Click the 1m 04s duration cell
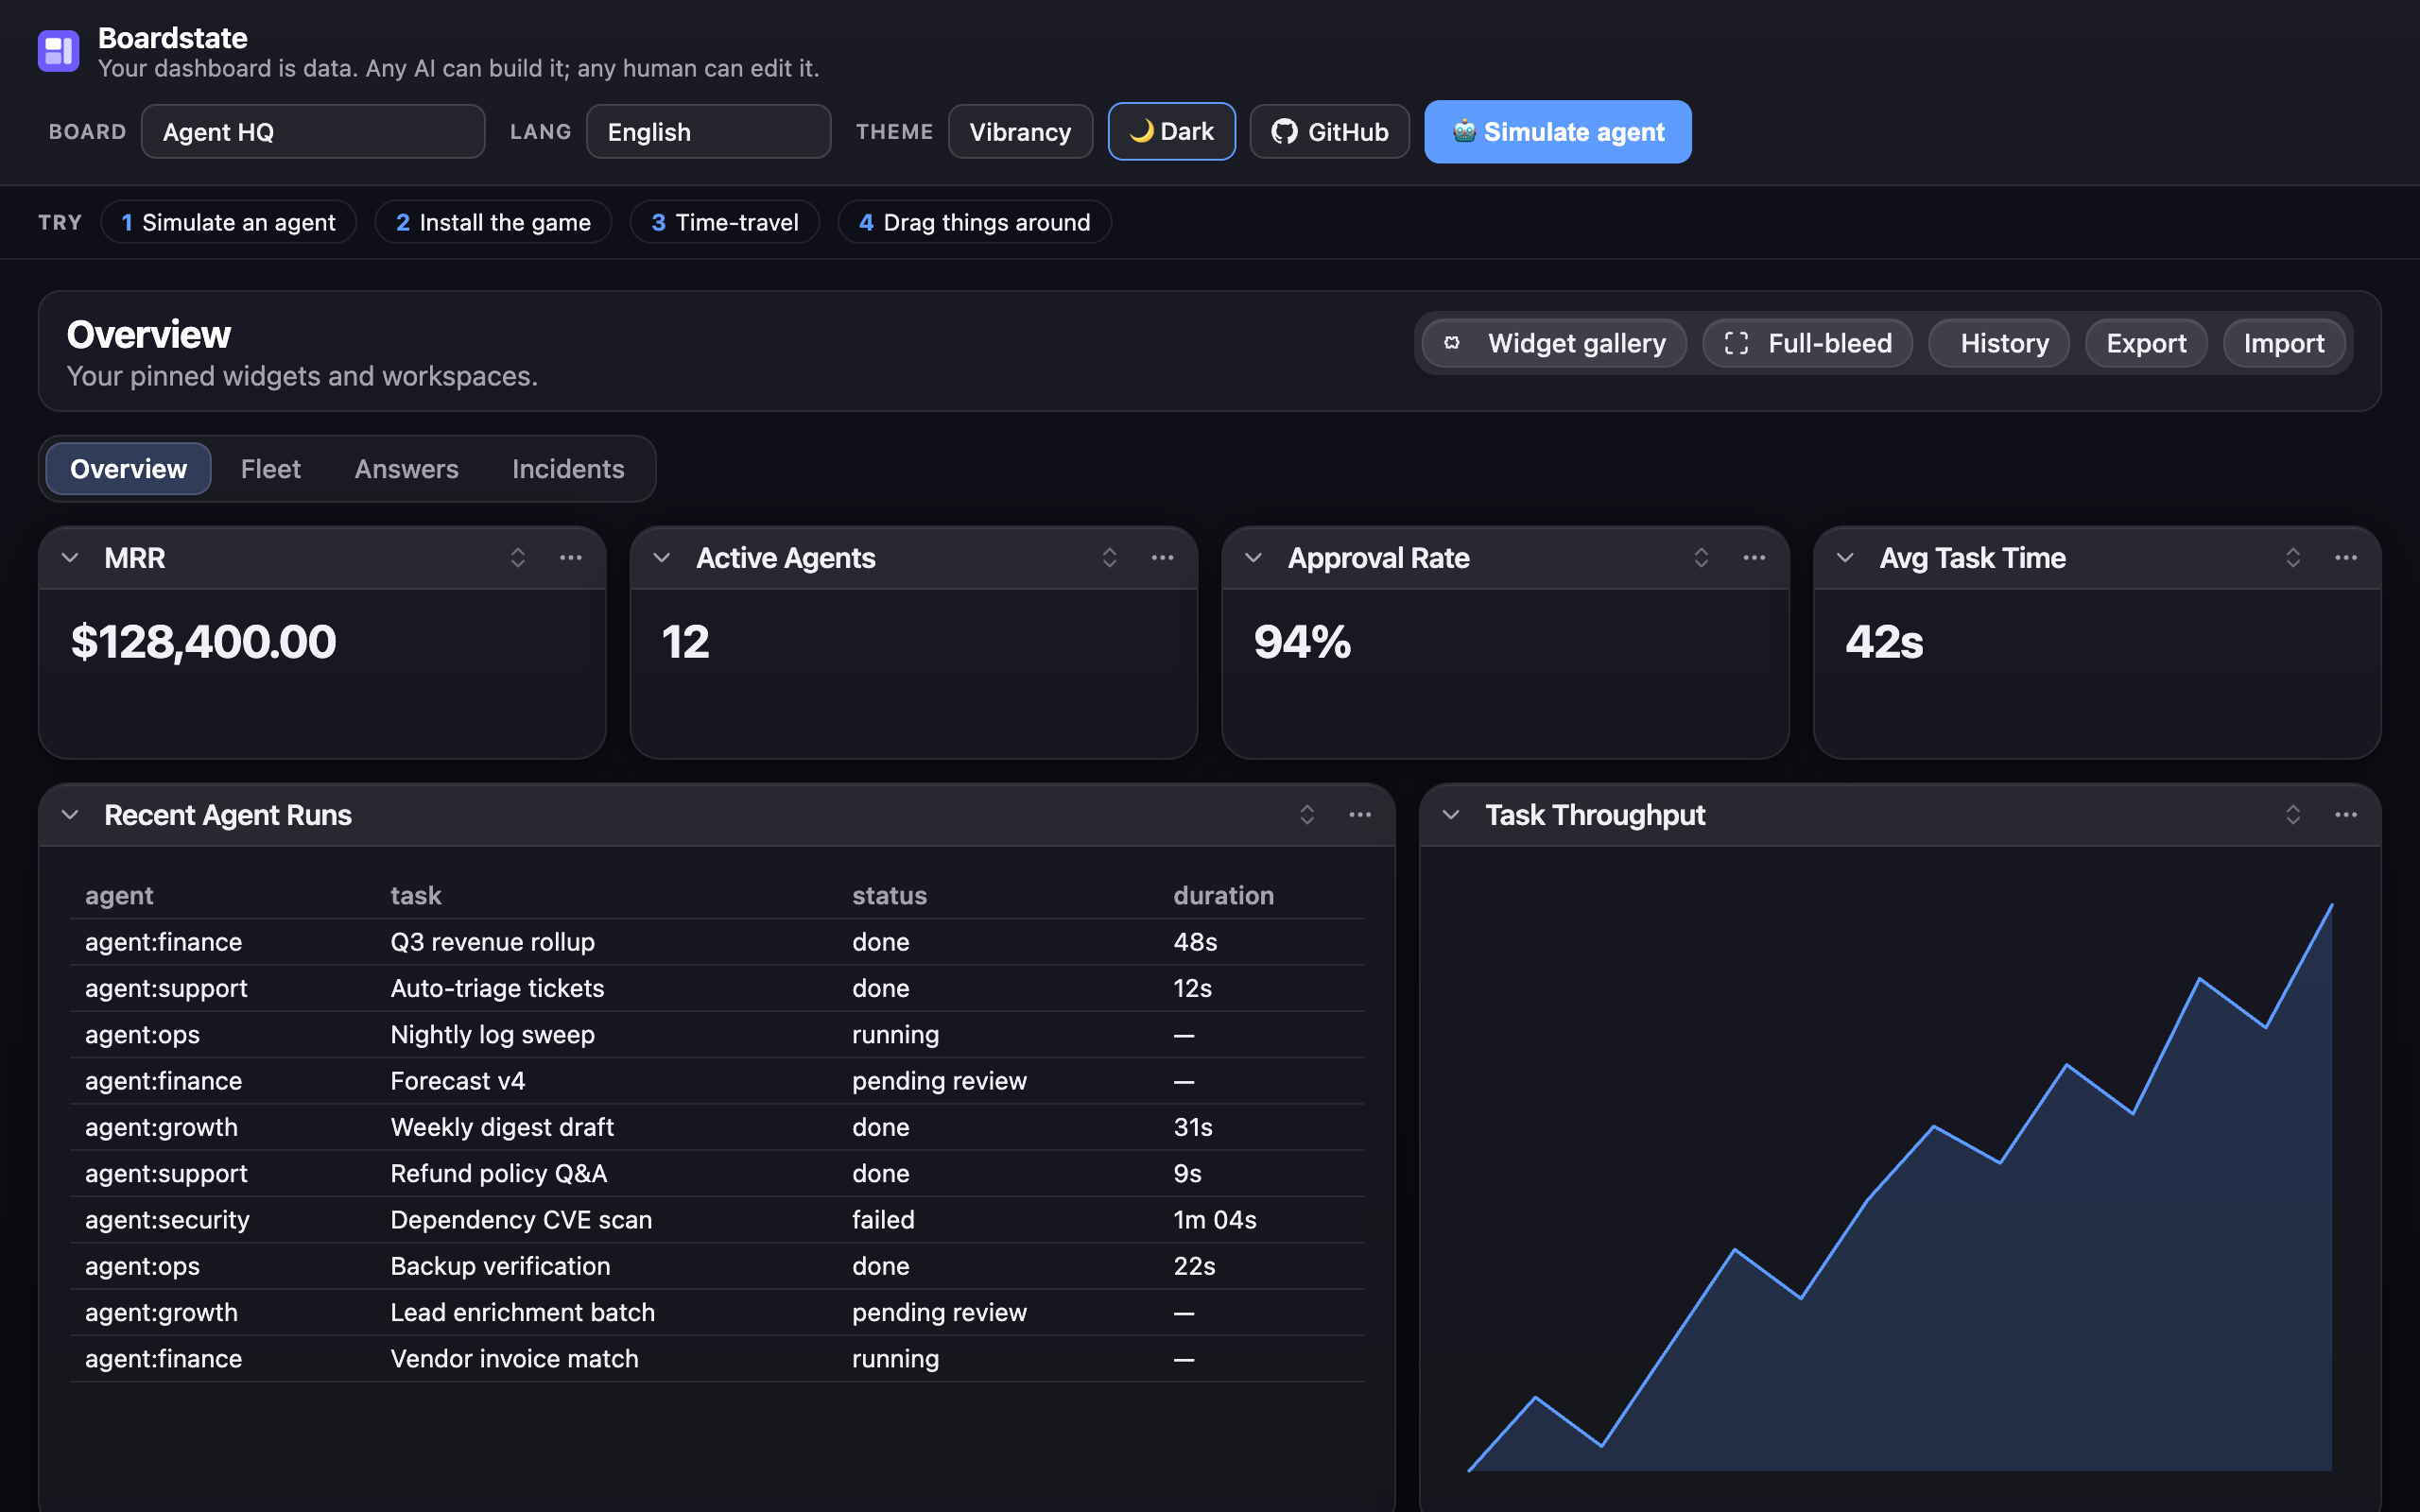This screenshot has width=2420, height=1512. (1215, 1220)
